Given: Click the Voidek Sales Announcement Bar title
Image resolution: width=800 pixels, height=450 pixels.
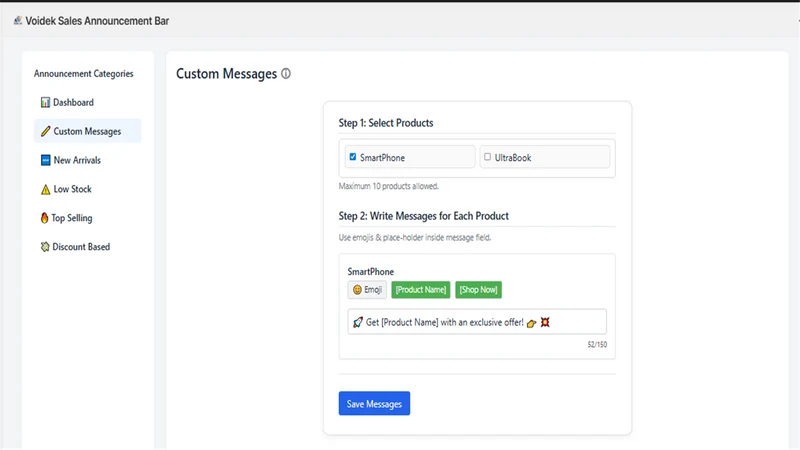Looking at the screenshot, I should pos(97,21).
